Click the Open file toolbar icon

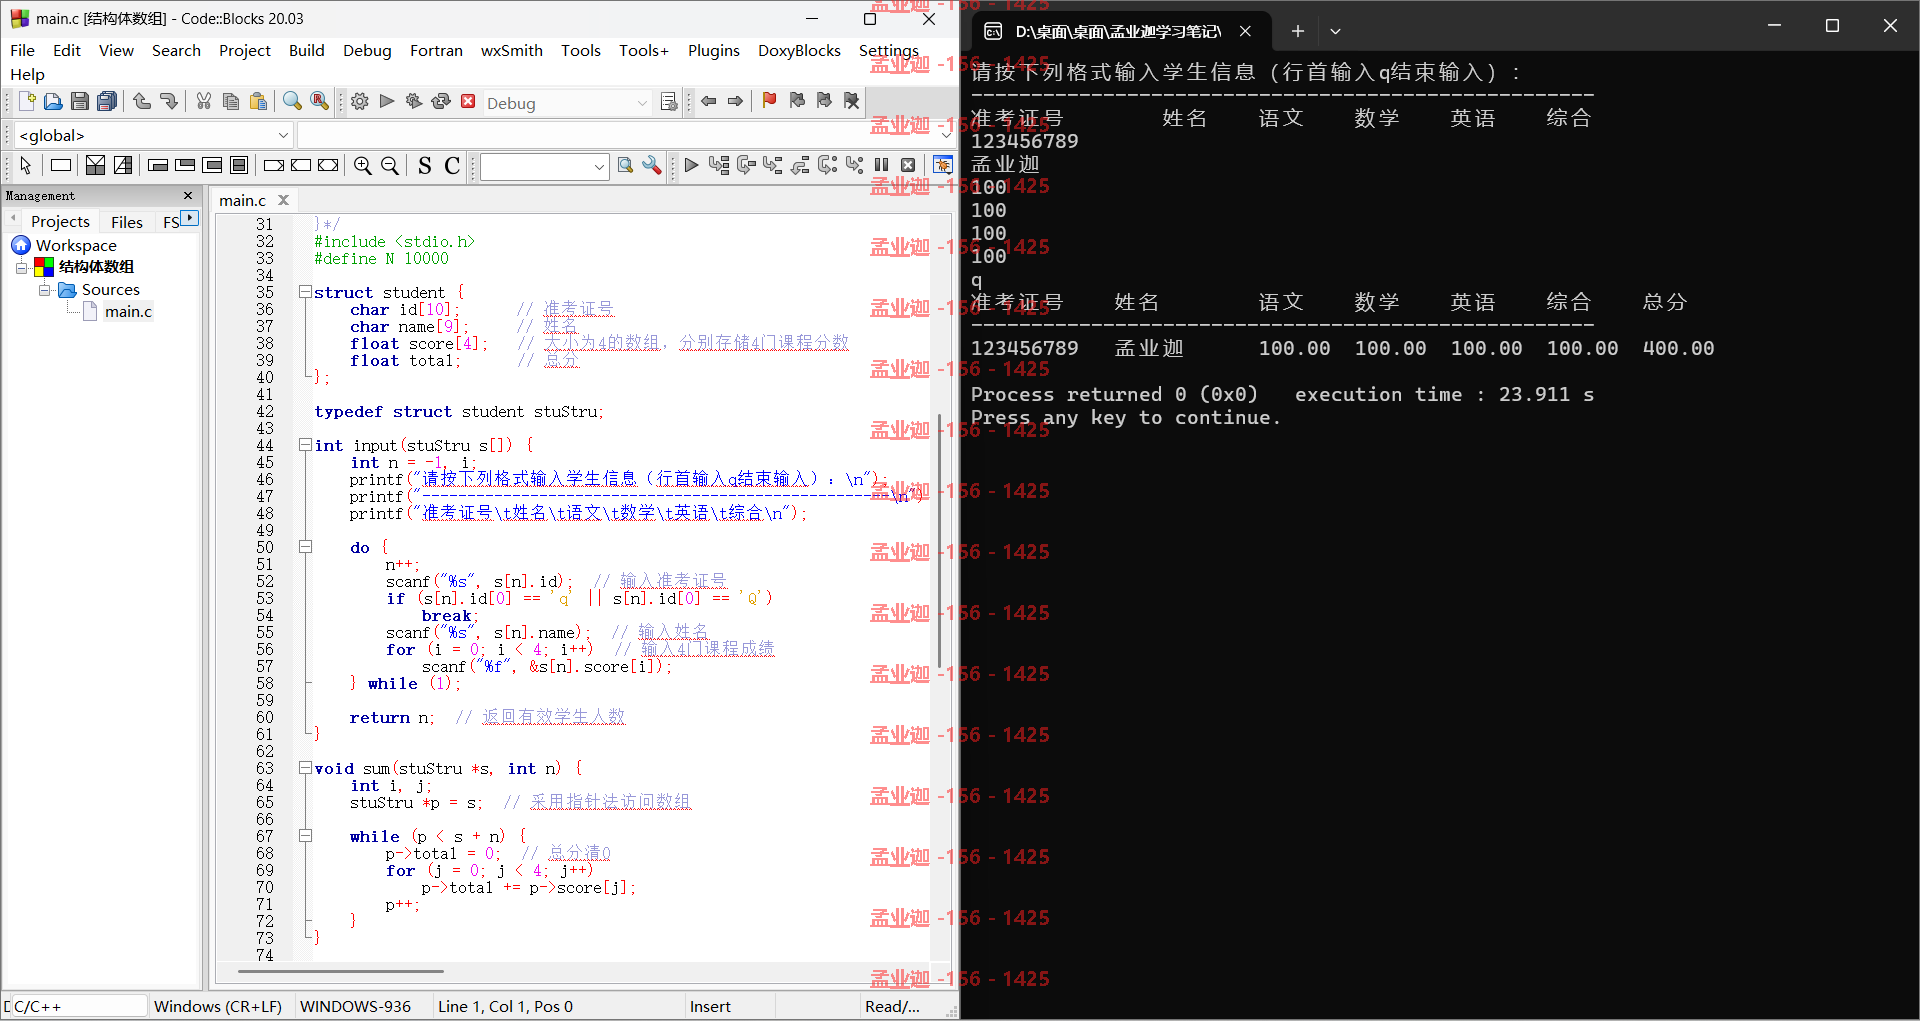53,101
